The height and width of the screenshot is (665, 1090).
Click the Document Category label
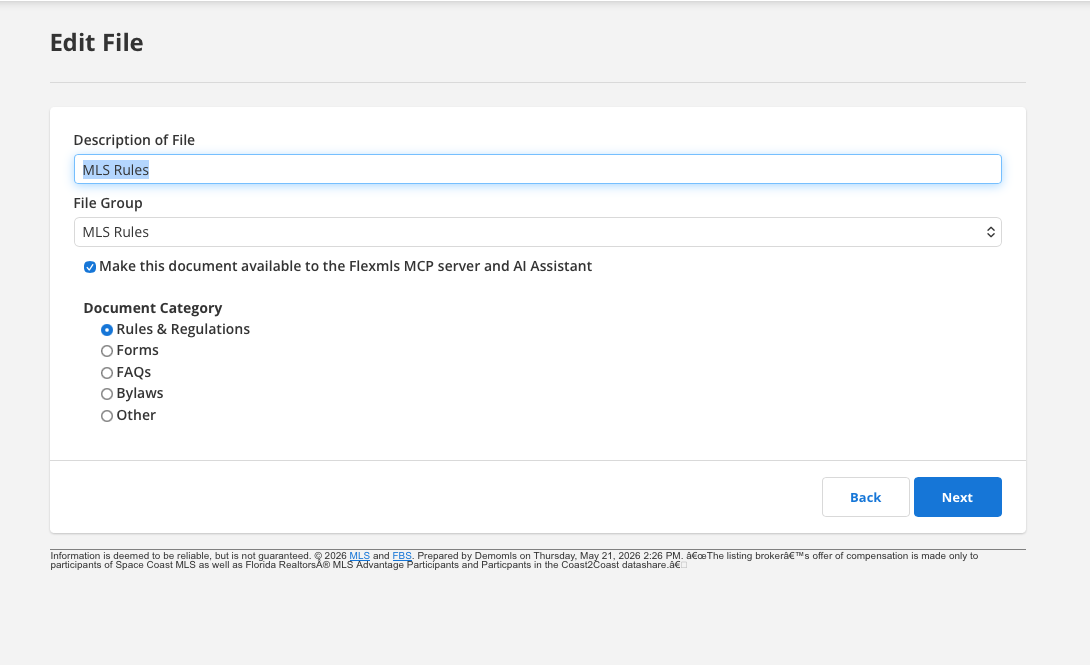[153, 308]
